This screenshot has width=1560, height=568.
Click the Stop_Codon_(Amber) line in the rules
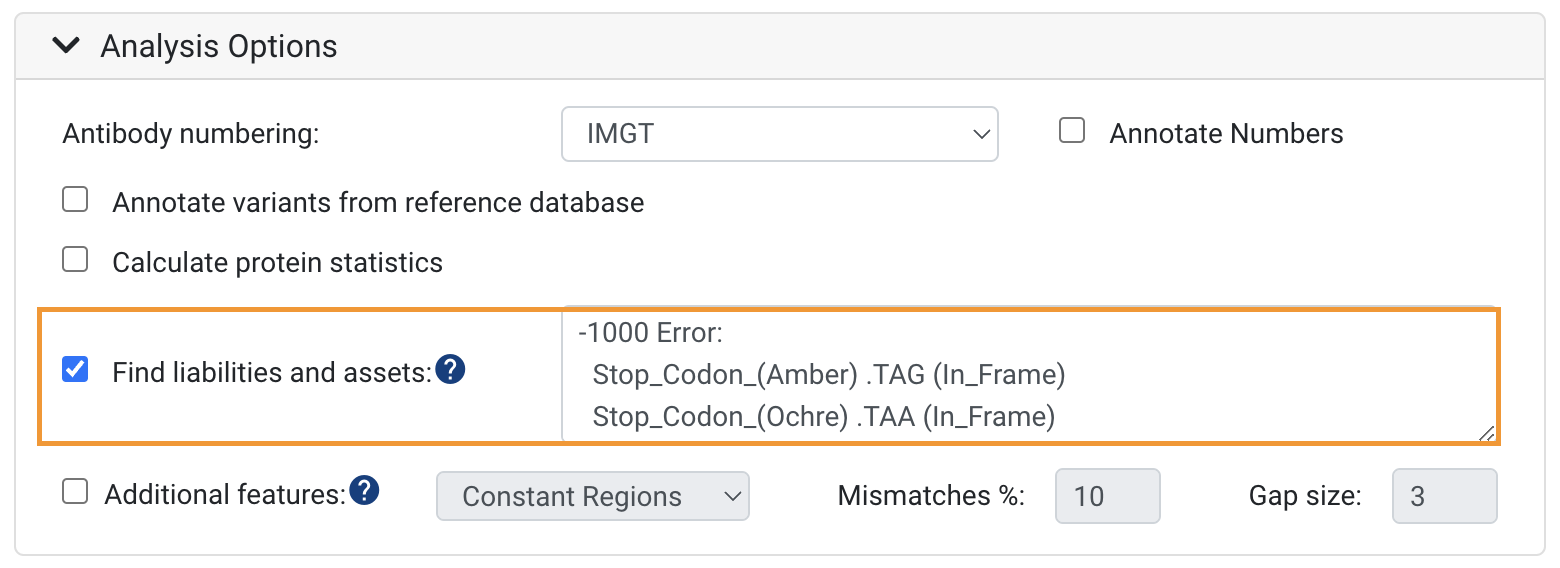[829, 375]
